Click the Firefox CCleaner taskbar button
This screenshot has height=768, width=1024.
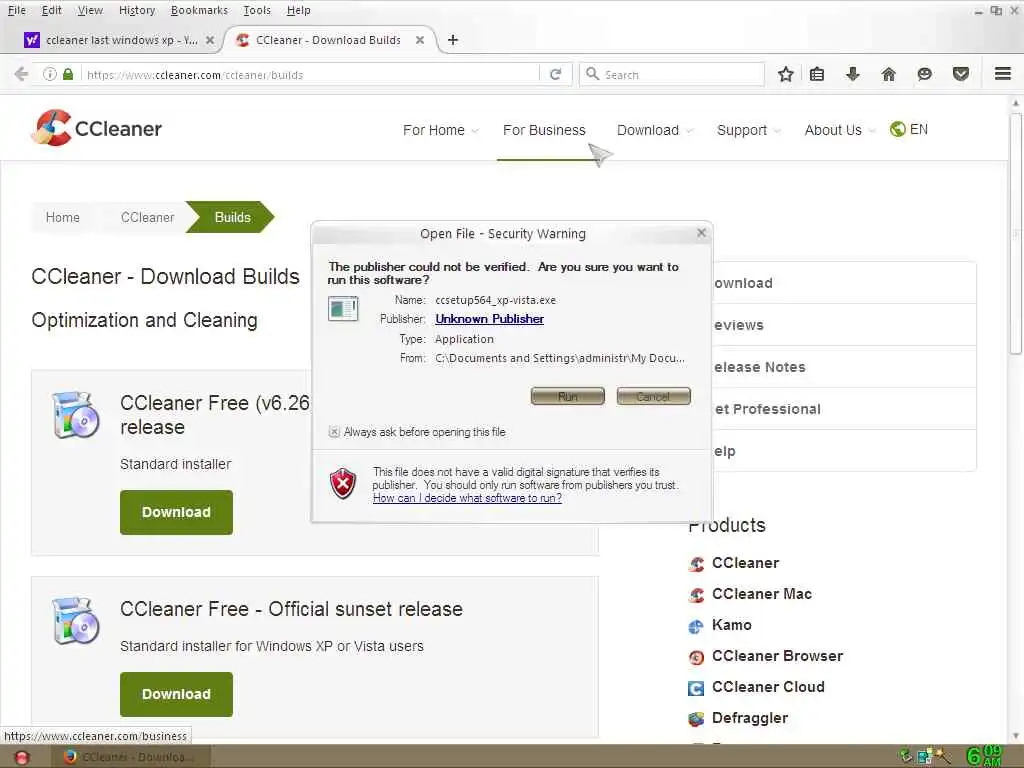(x=129, y=757)
